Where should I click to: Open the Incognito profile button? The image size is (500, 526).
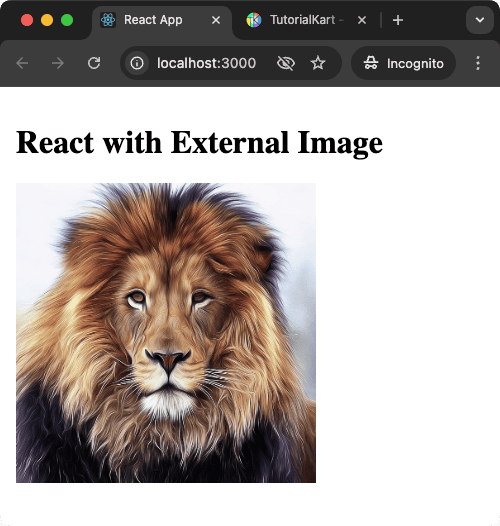(403, 63)
